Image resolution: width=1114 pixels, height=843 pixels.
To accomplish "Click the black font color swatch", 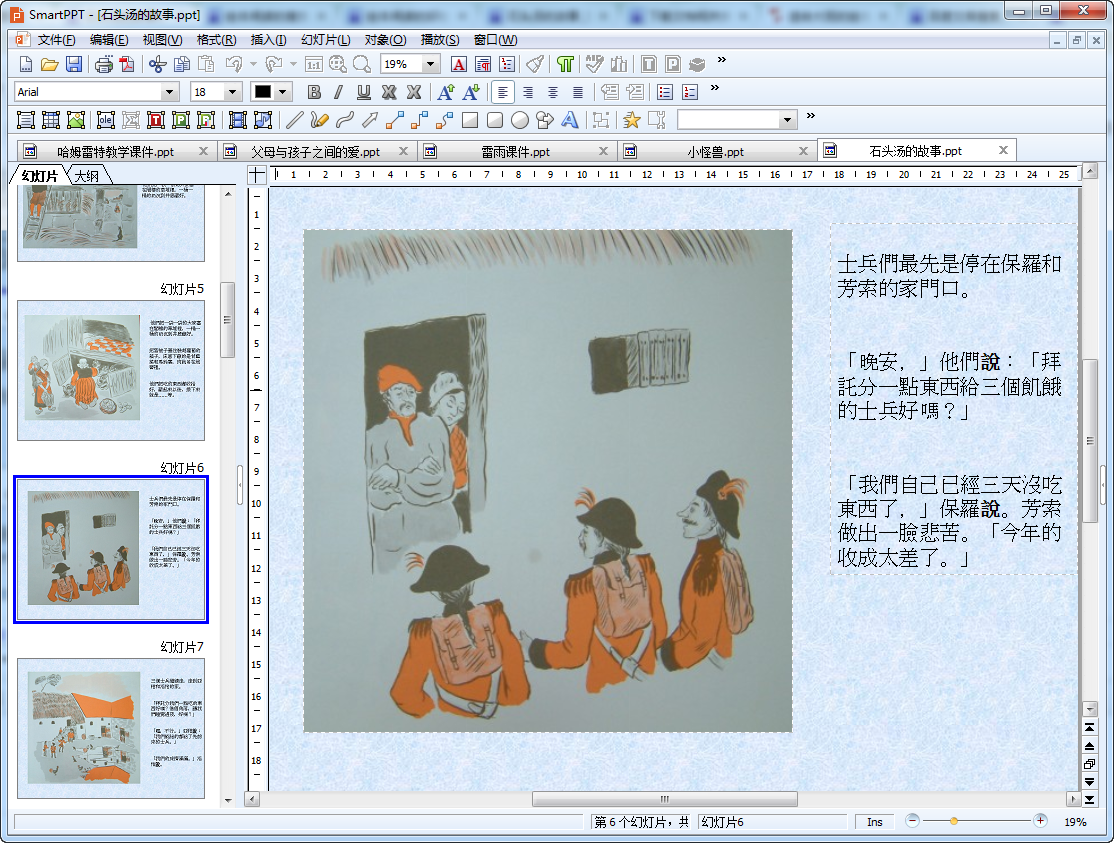I will [263, 92].
